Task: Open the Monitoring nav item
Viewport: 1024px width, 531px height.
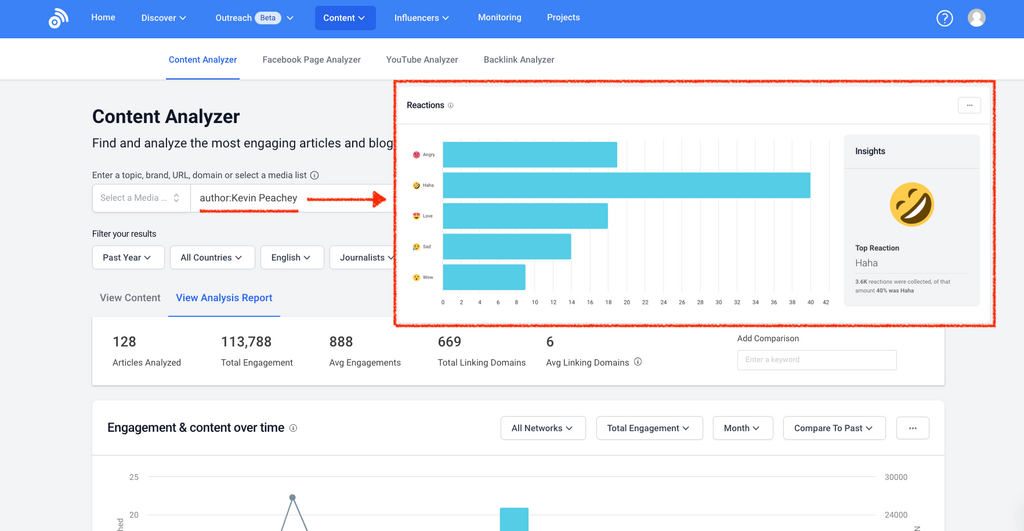Action: (499, 18)
